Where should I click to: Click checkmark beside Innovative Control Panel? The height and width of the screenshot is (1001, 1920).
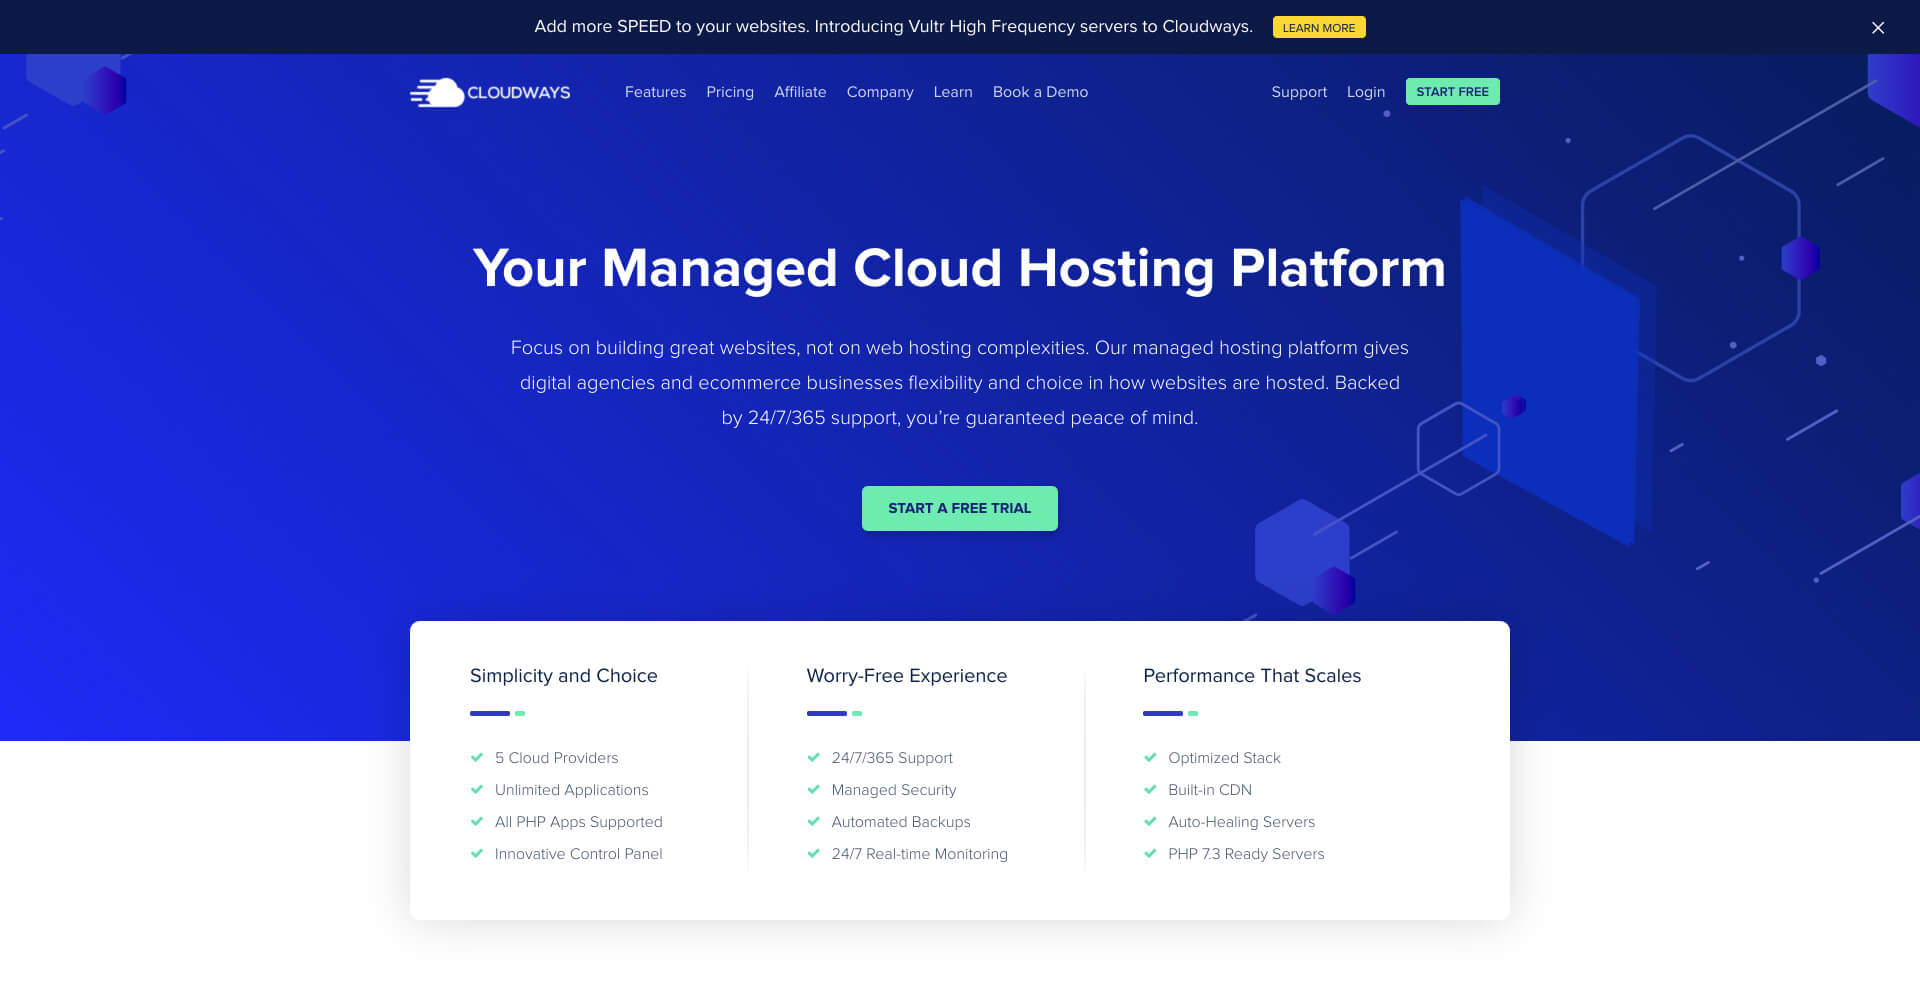click(477, 853)
